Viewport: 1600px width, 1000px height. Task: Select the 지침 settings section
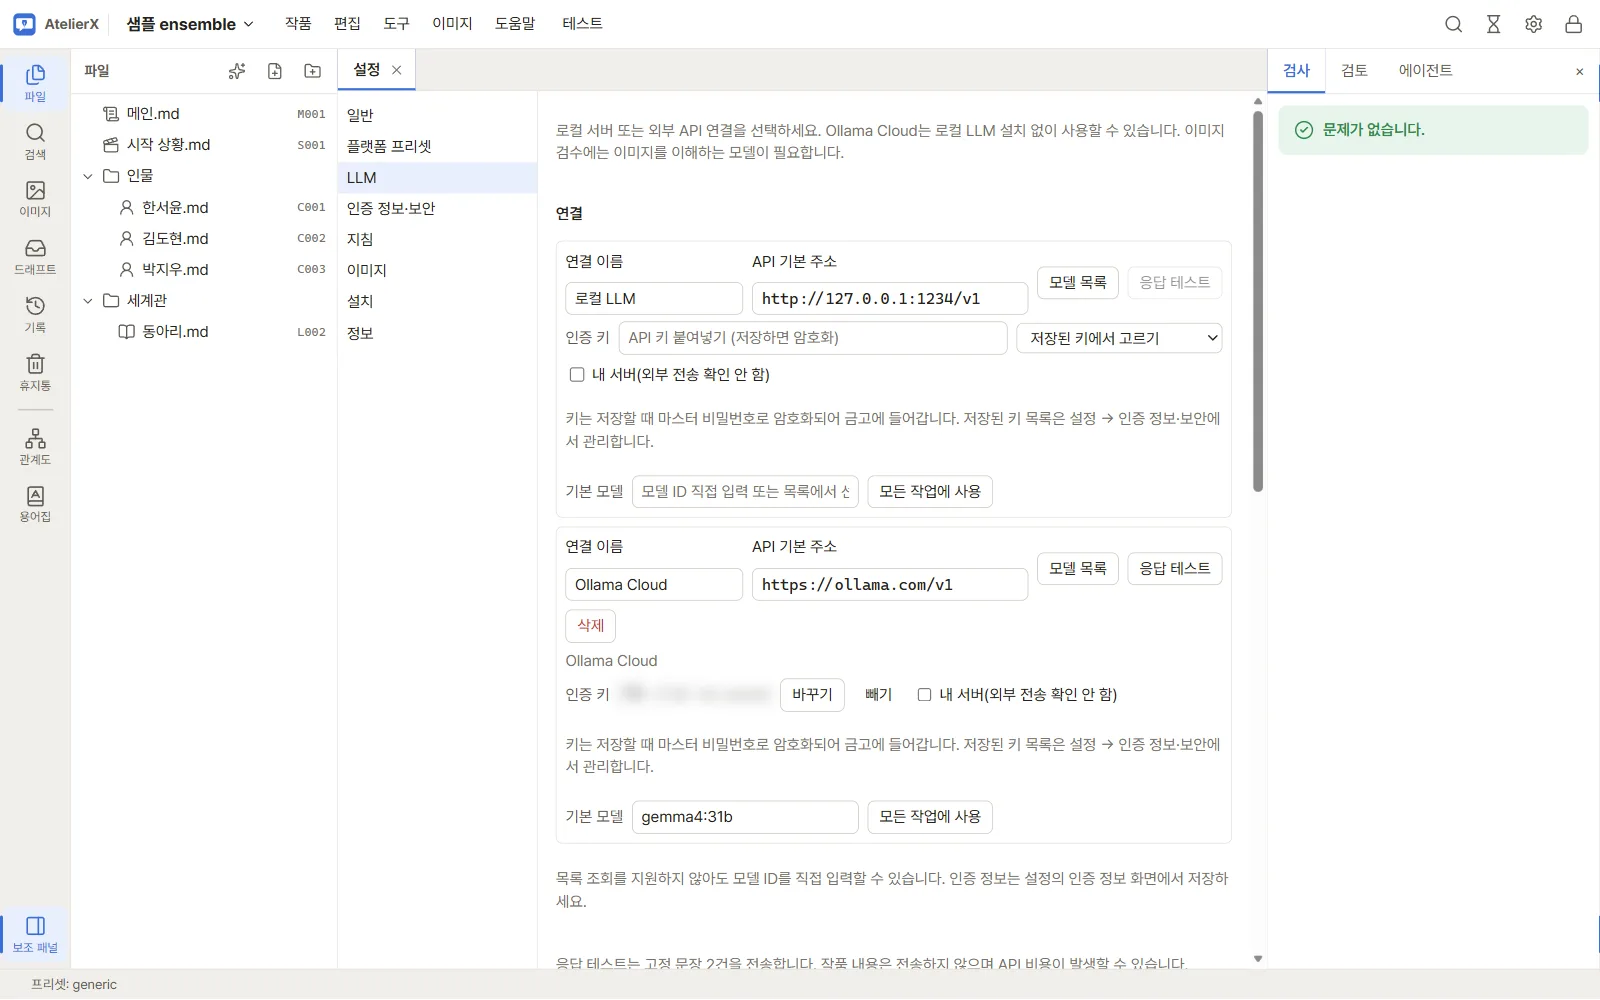pos(437,239)
